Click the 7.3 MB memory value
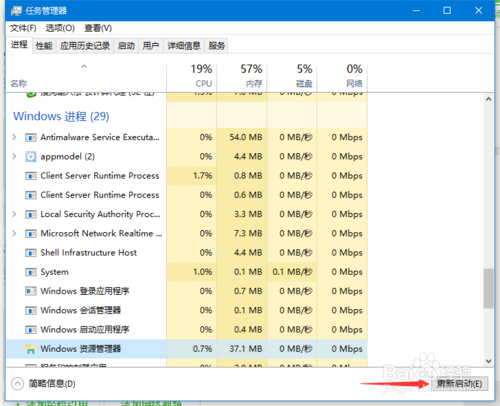Viewport: 500px width, 406px height. [248, 233]
